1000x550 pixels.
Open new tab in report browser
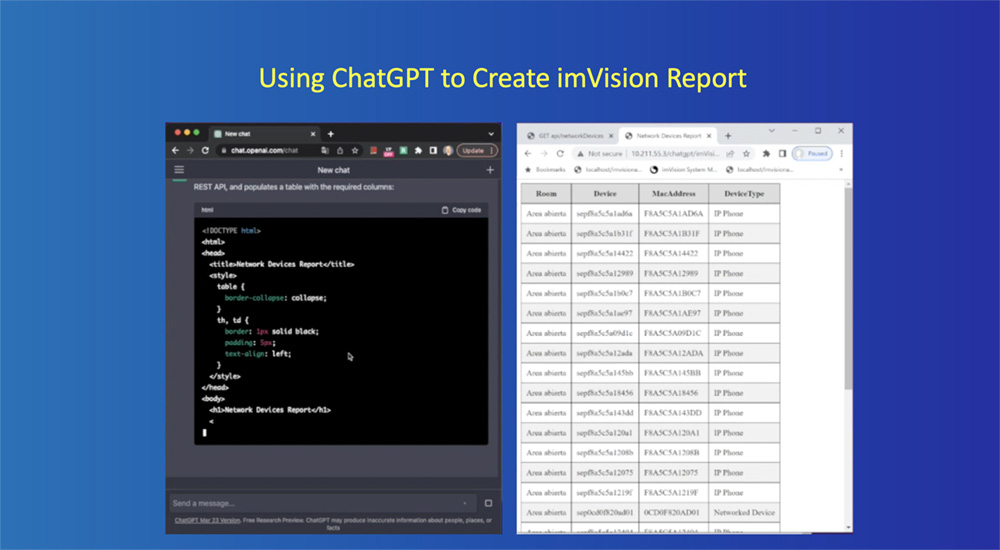click(728, 135)
